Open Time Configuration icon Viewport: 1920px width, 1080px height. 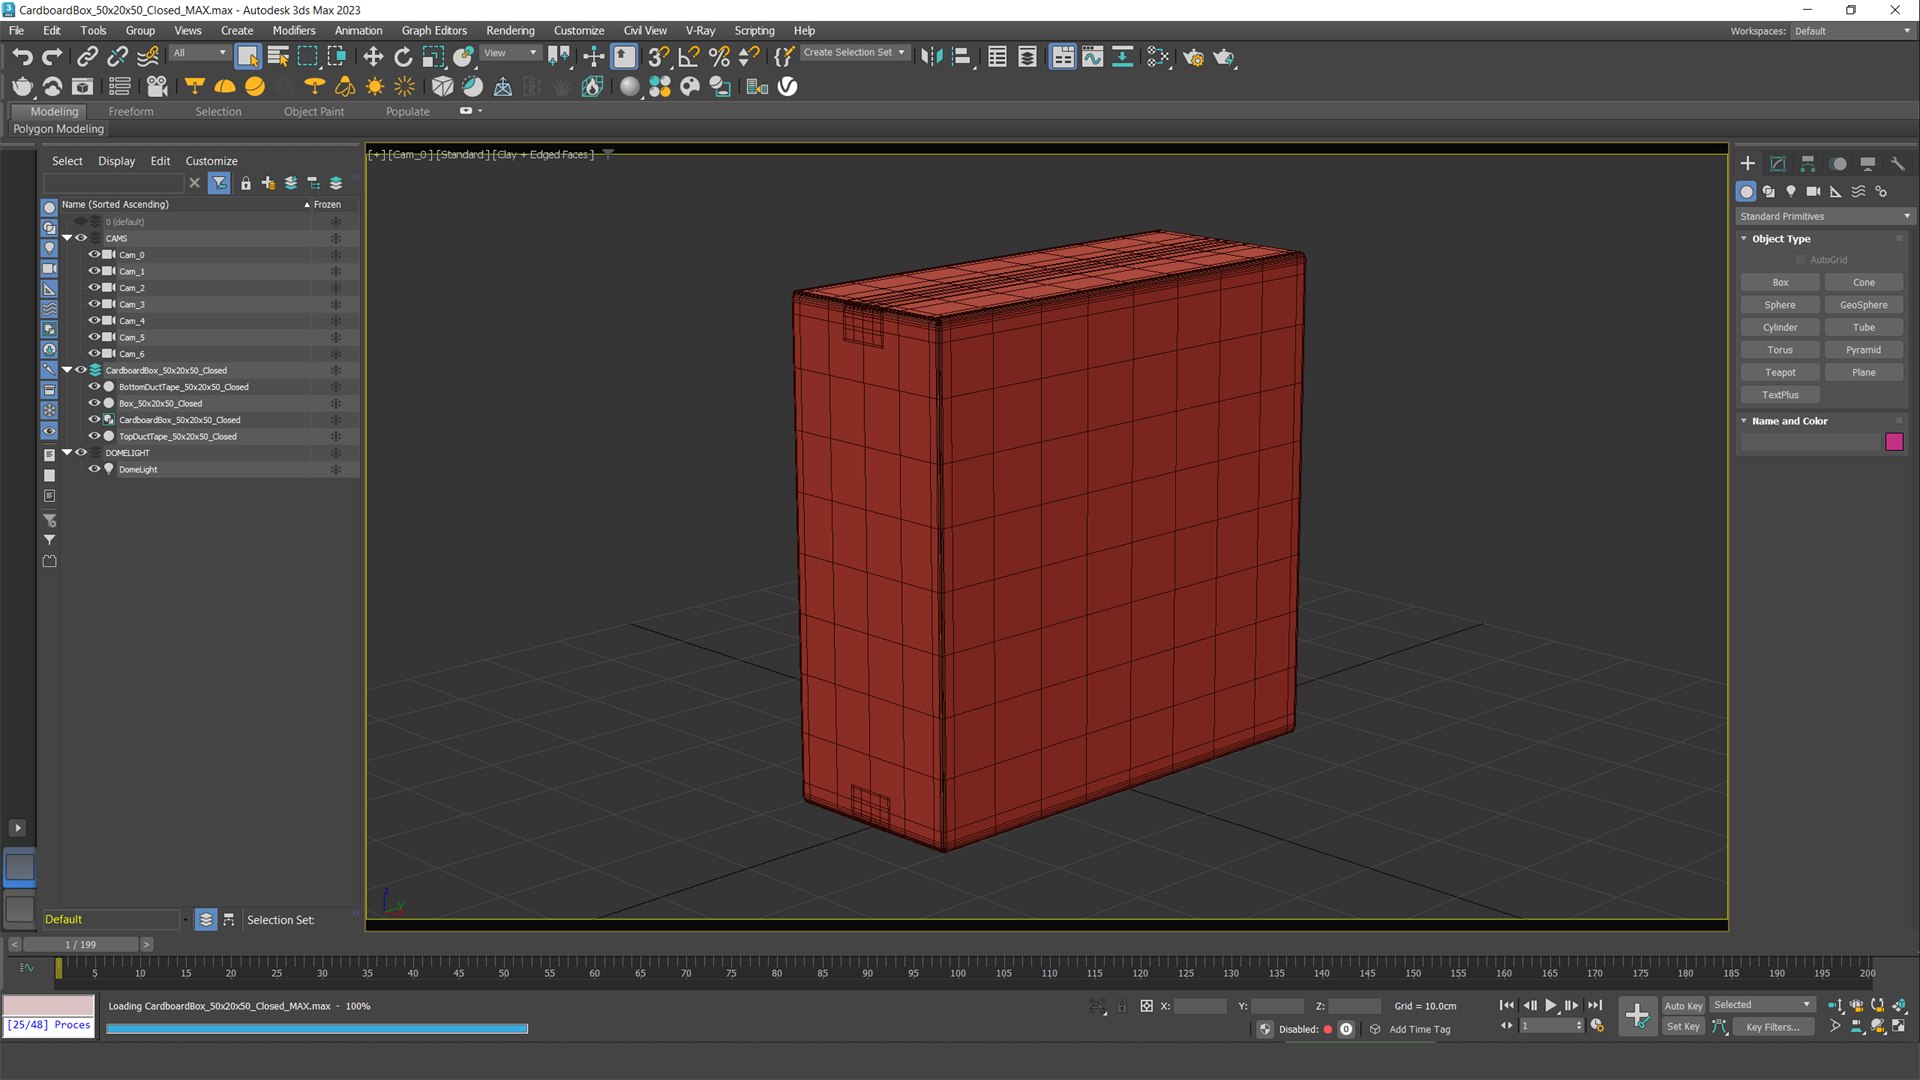[1597, 1026]
